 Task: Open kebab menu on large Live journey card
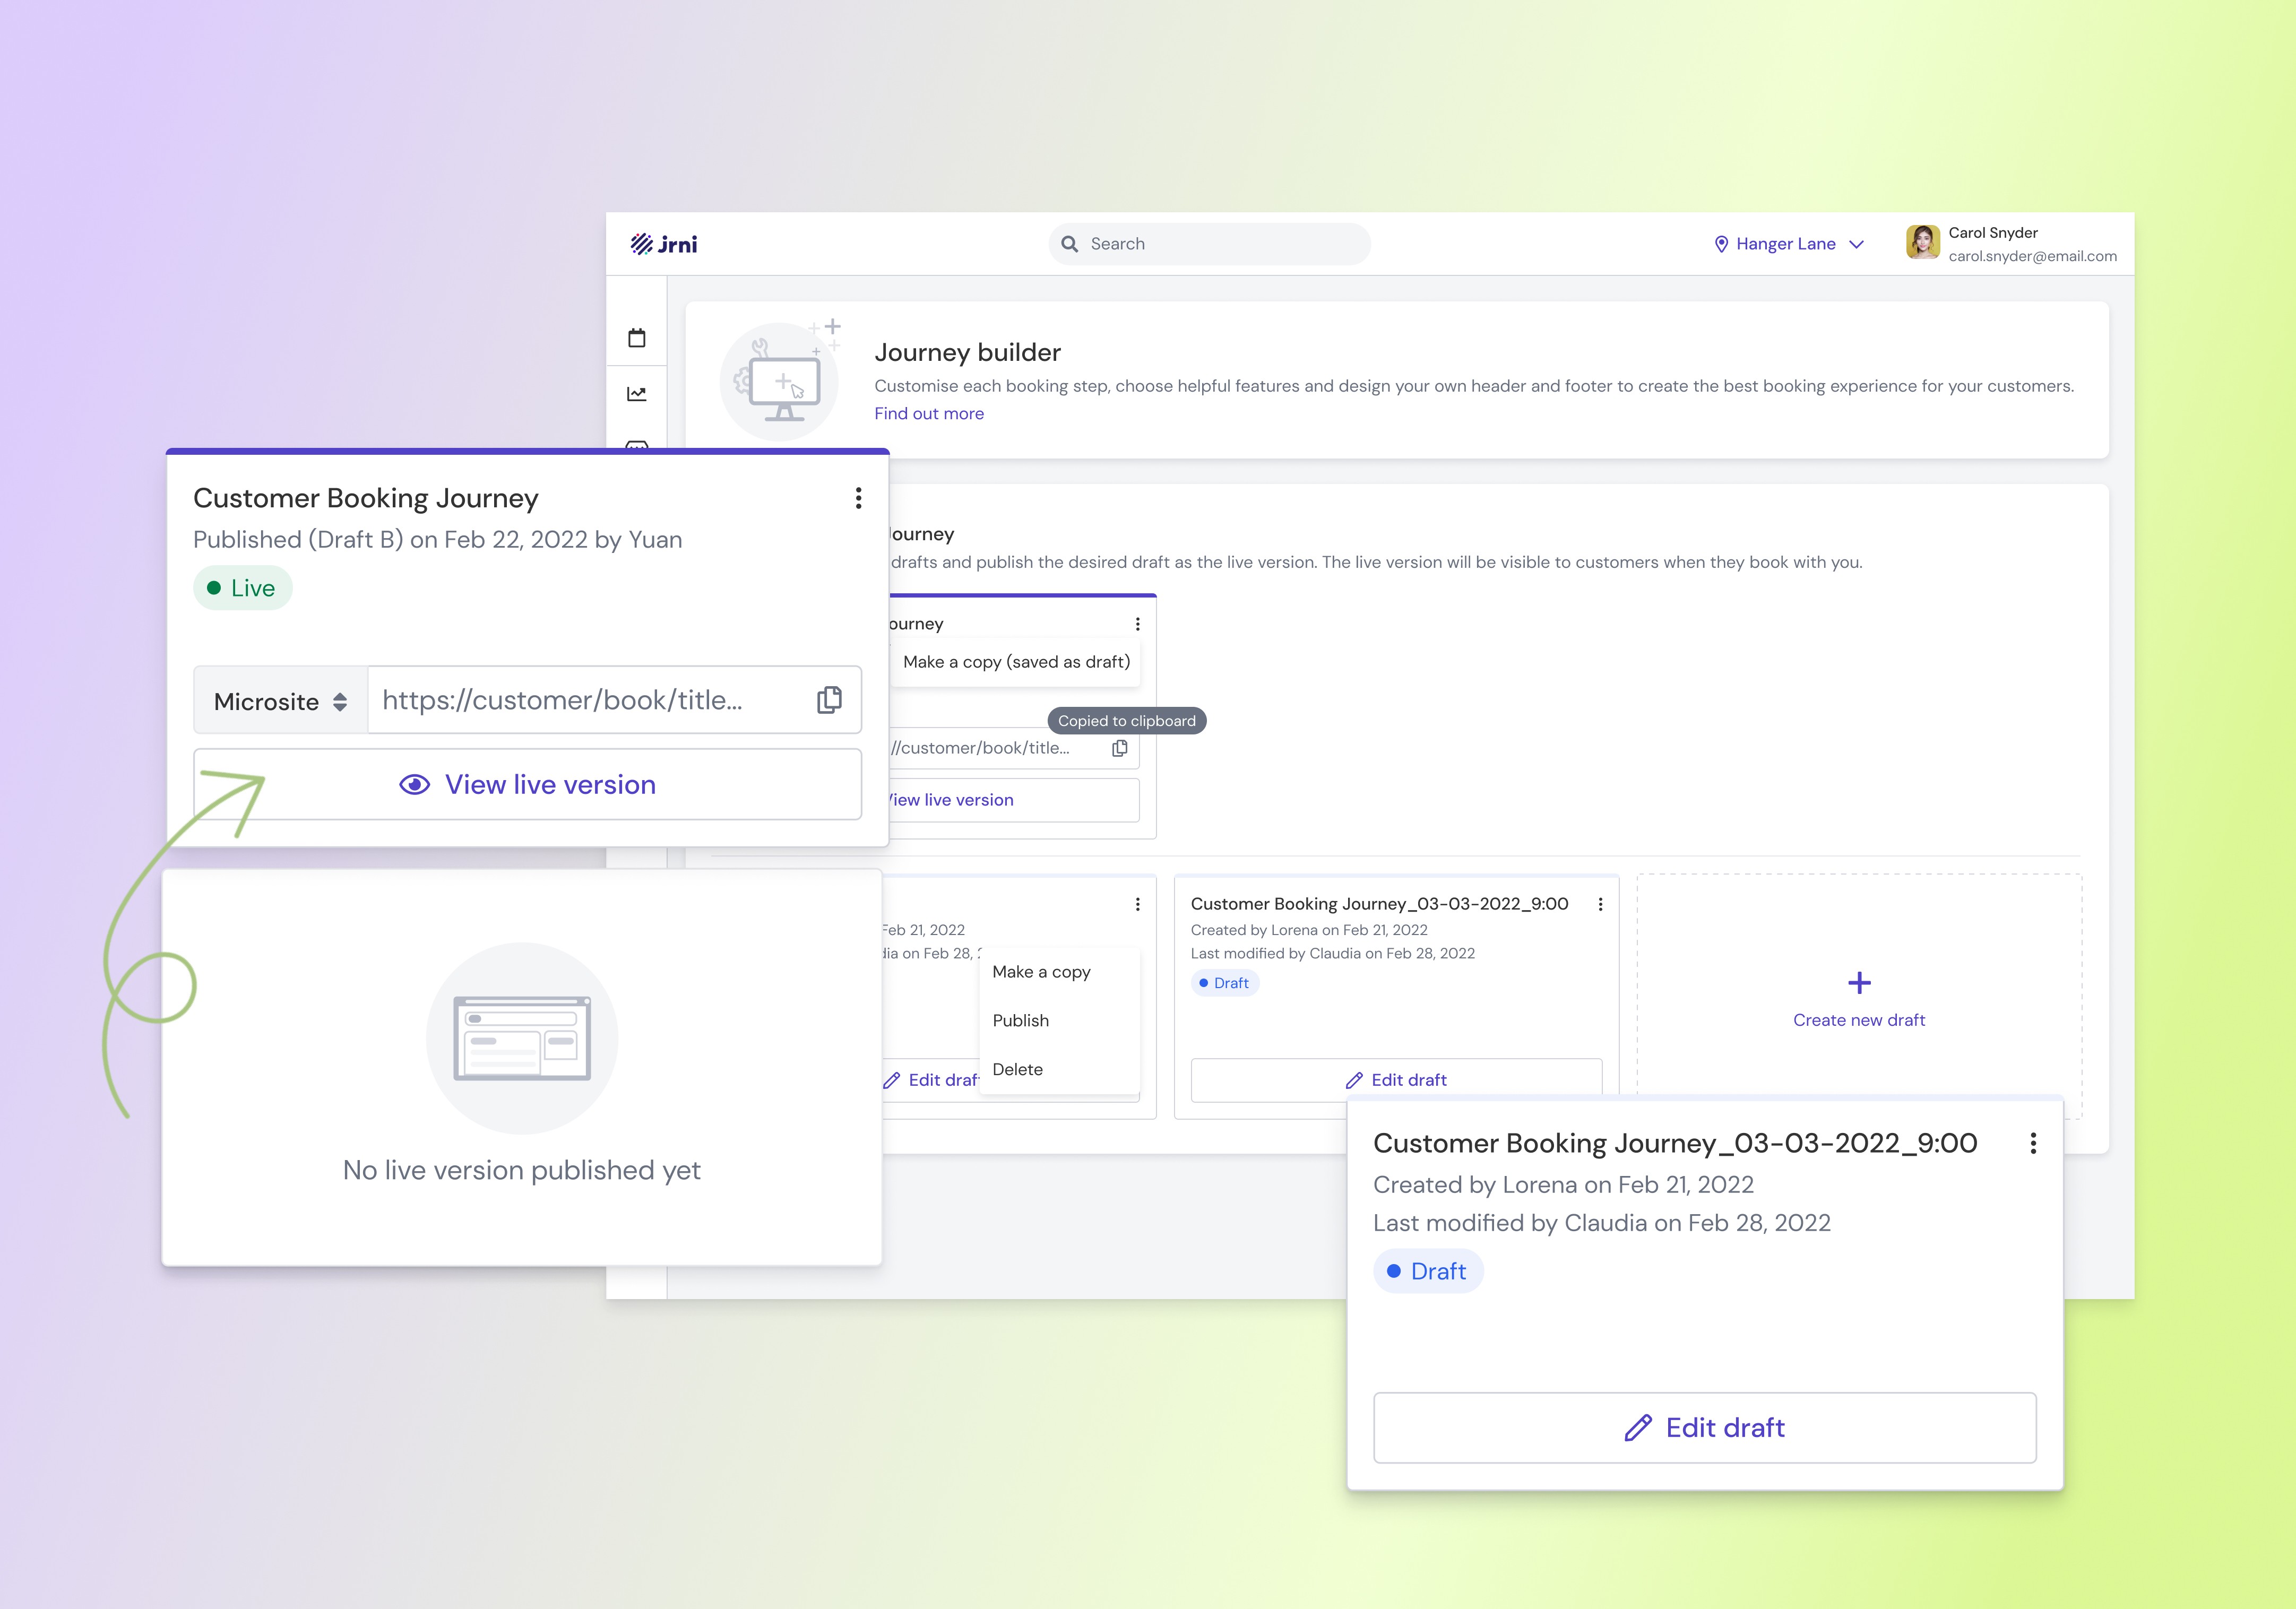pos(858,498)
